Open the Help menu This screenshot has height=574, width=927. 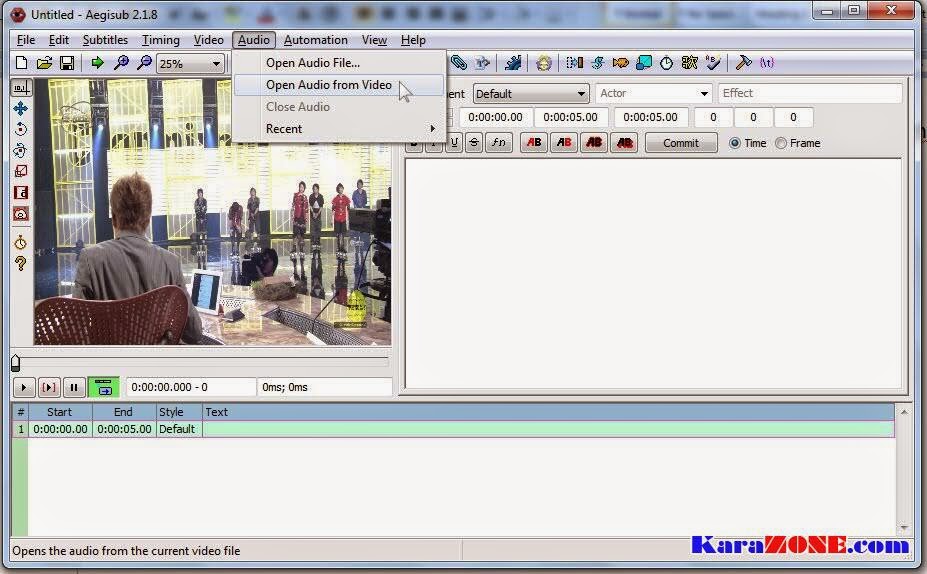pos(413,40)
